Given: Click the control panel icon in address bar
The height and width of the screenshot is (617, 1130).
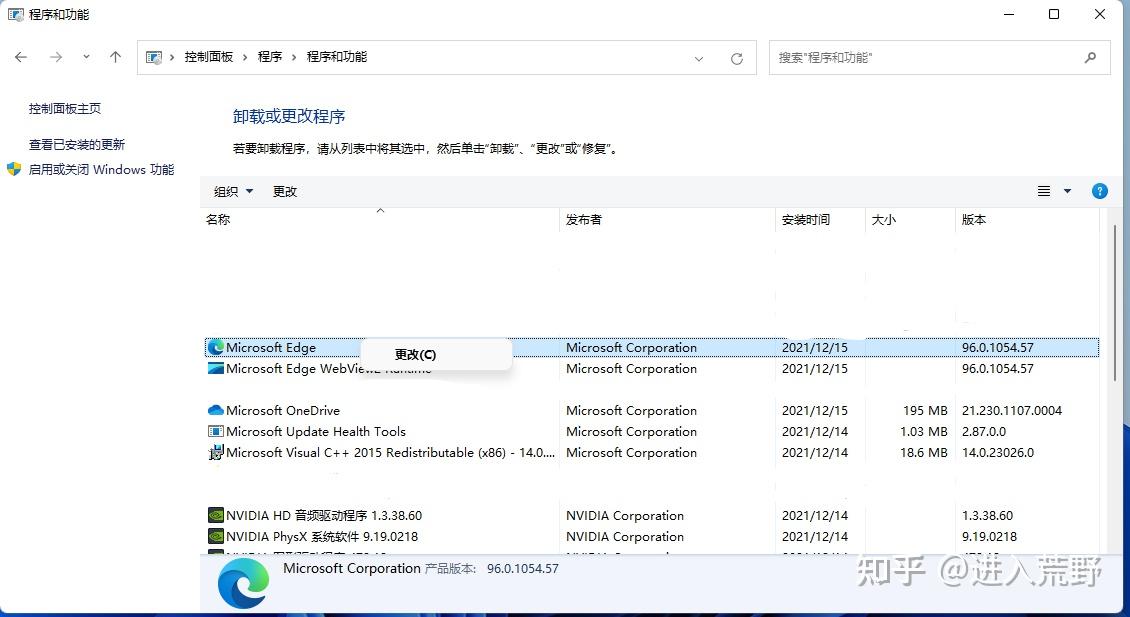Looking at the screenshot, I should point(154,57).
